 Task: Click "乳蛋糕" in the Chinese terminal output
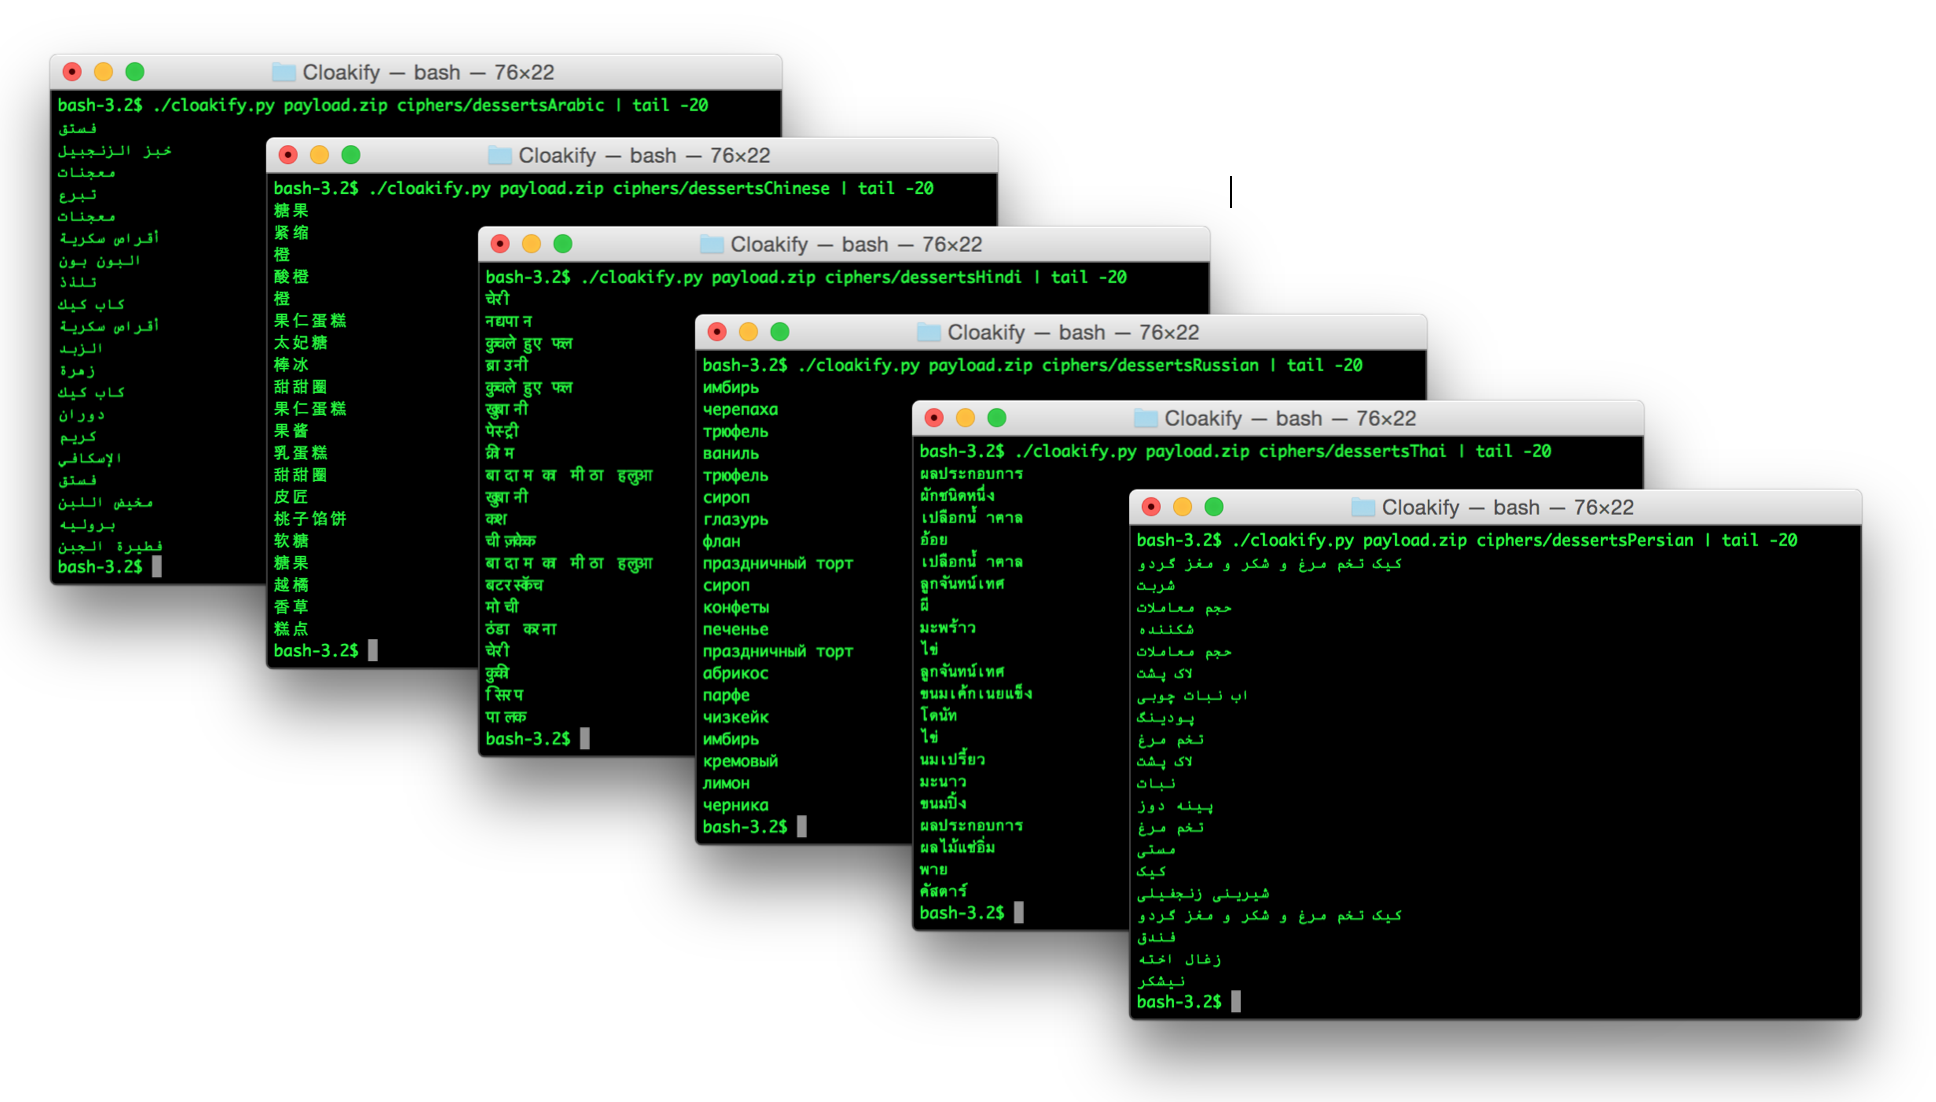(x=300, y=452)
